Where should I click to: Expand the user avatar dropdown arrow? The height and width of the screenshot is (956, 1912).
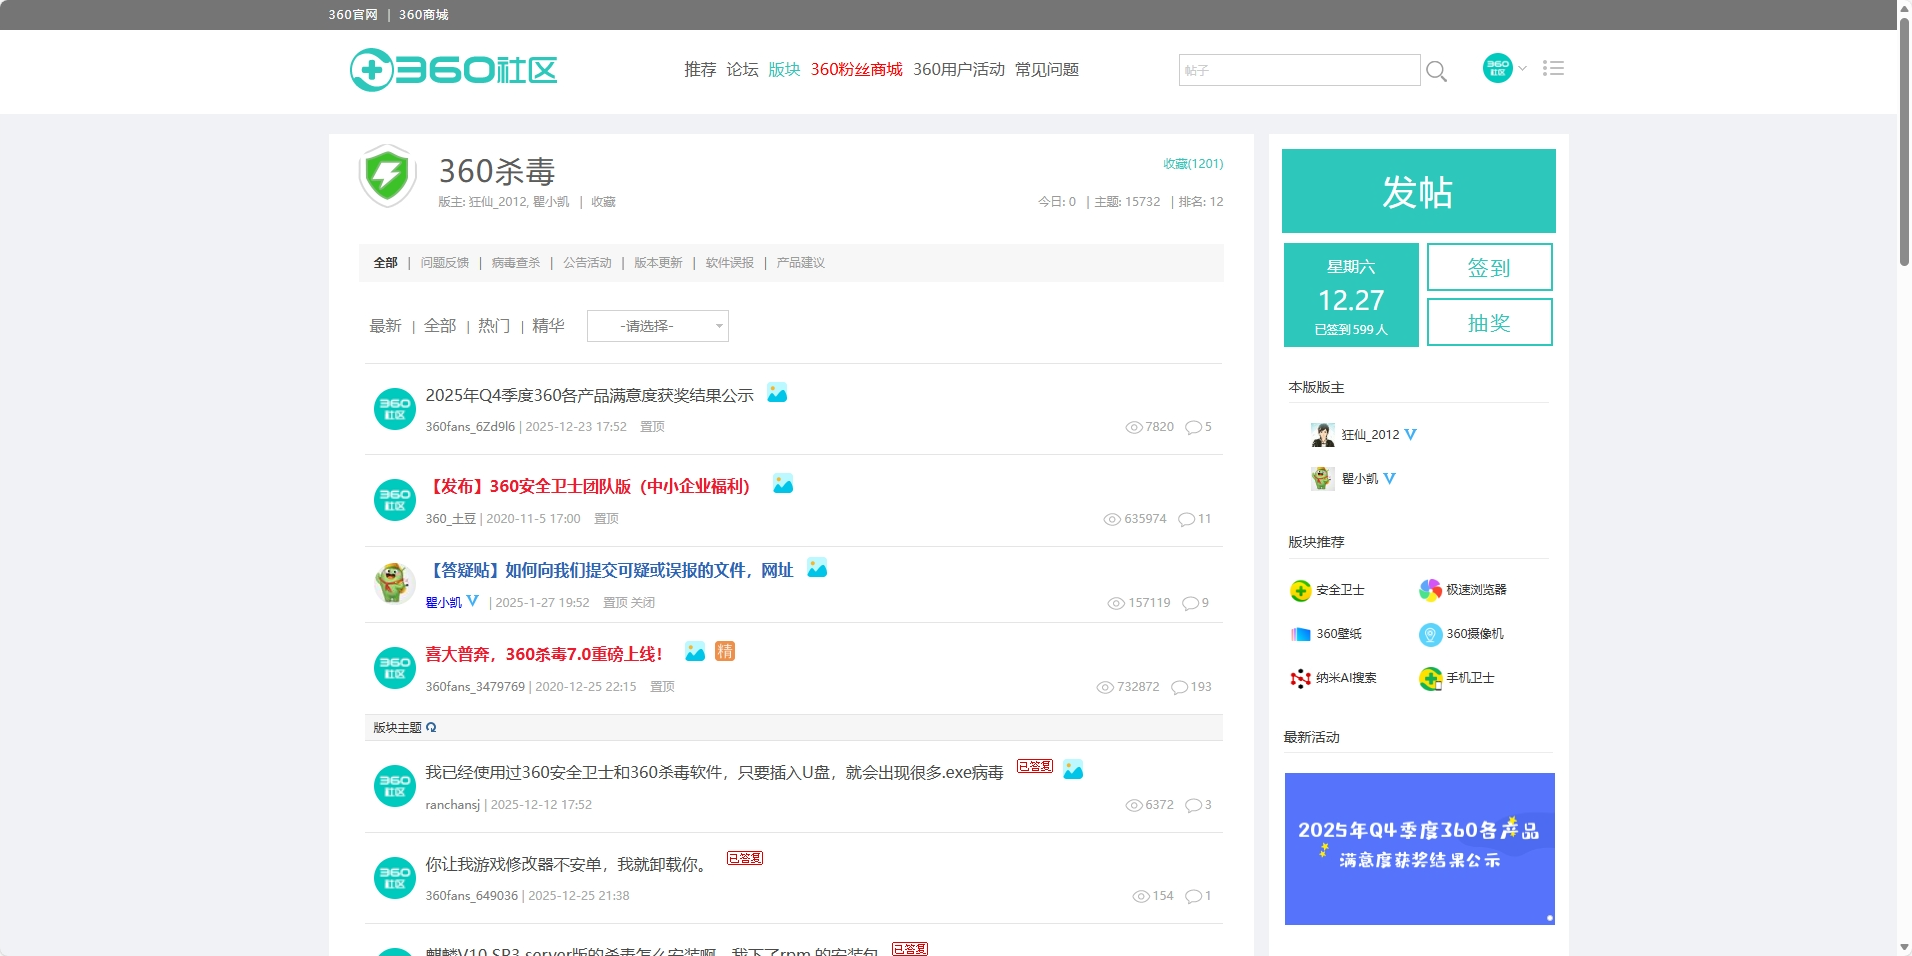[x=1522, y=68]
